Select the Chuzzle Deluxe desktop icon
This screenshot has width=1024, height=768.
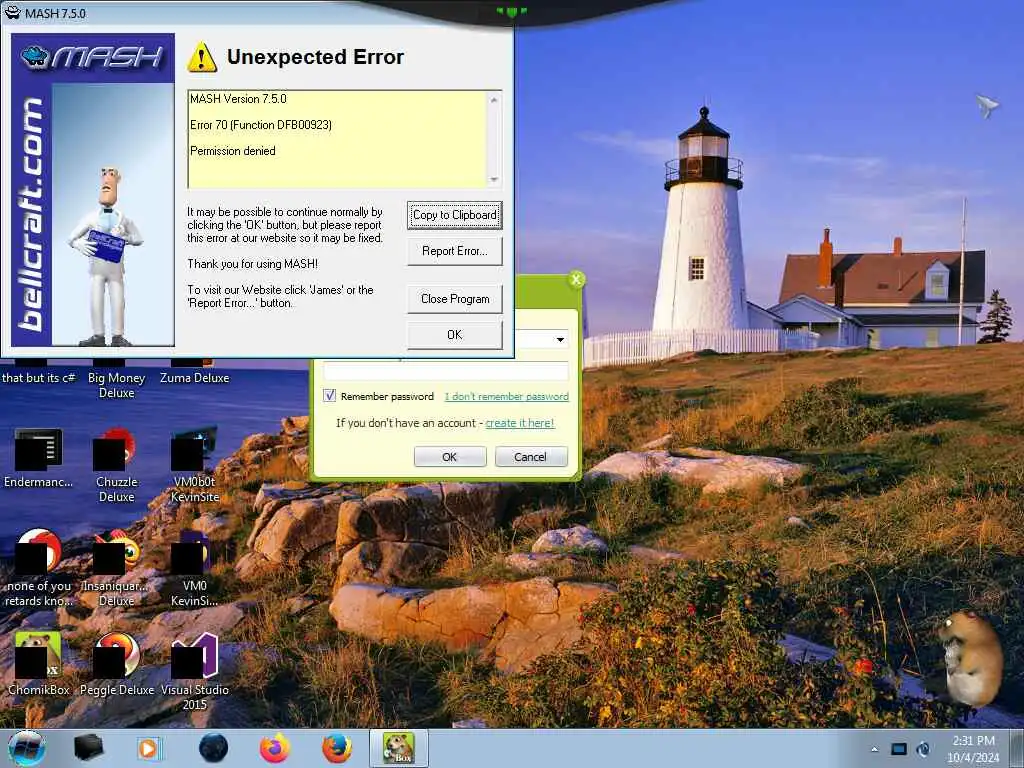tap(116, 465)
